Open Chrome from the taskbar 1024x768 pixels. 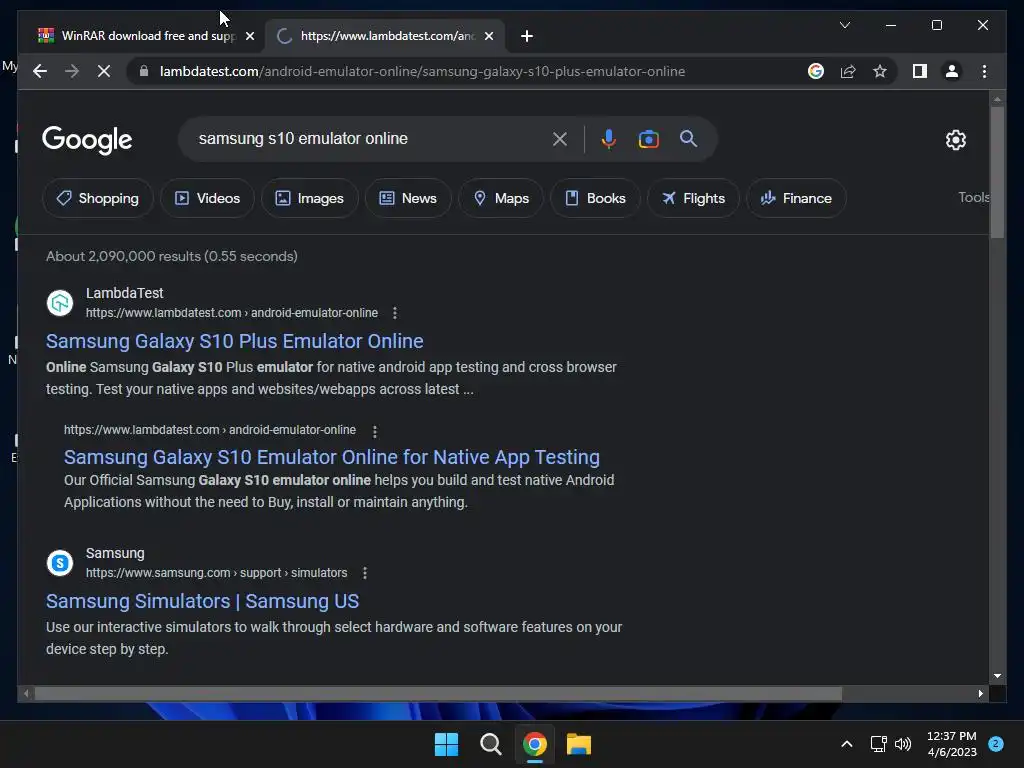coord(534,744)
